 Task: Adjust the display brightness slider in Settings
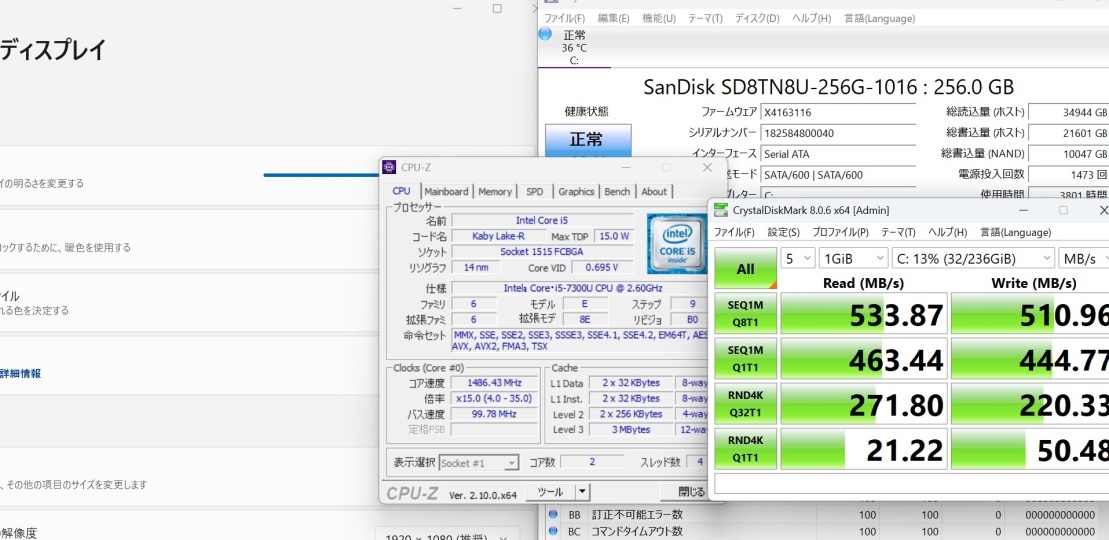321,175
